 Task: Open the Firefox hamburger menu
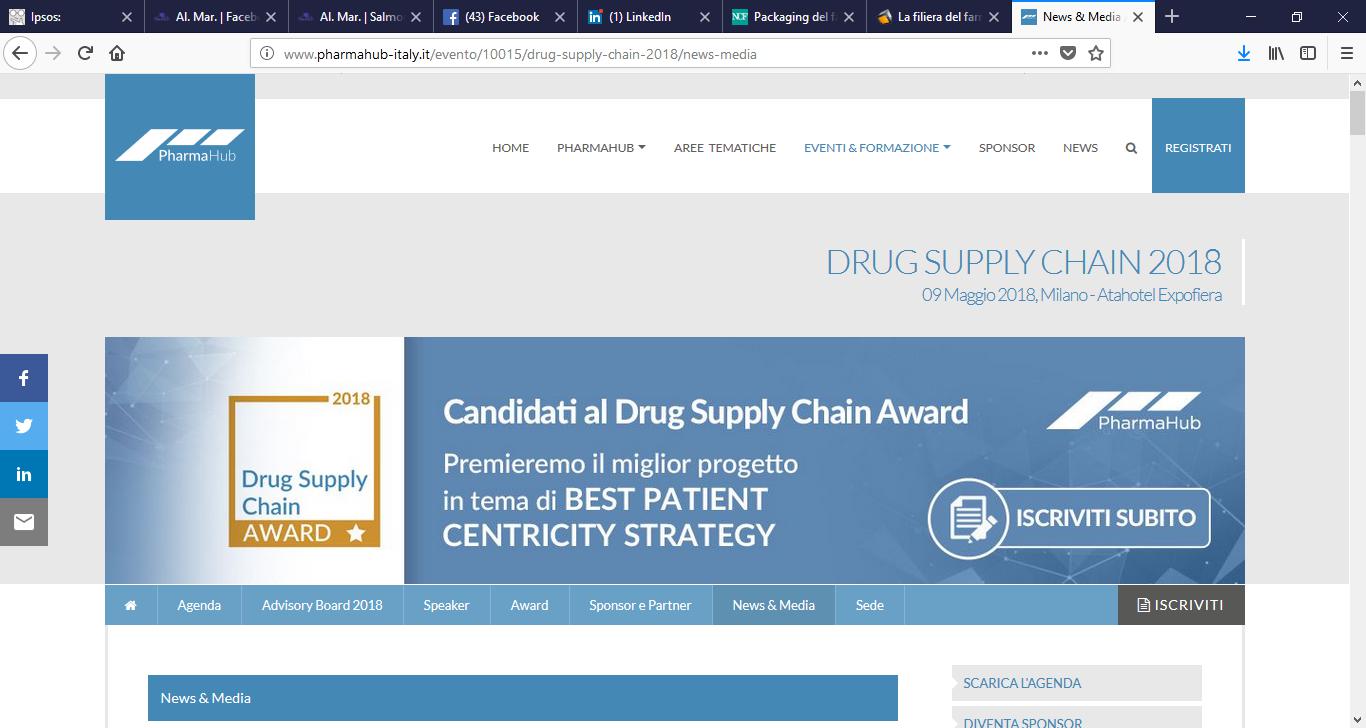(x=1346, y=53)
